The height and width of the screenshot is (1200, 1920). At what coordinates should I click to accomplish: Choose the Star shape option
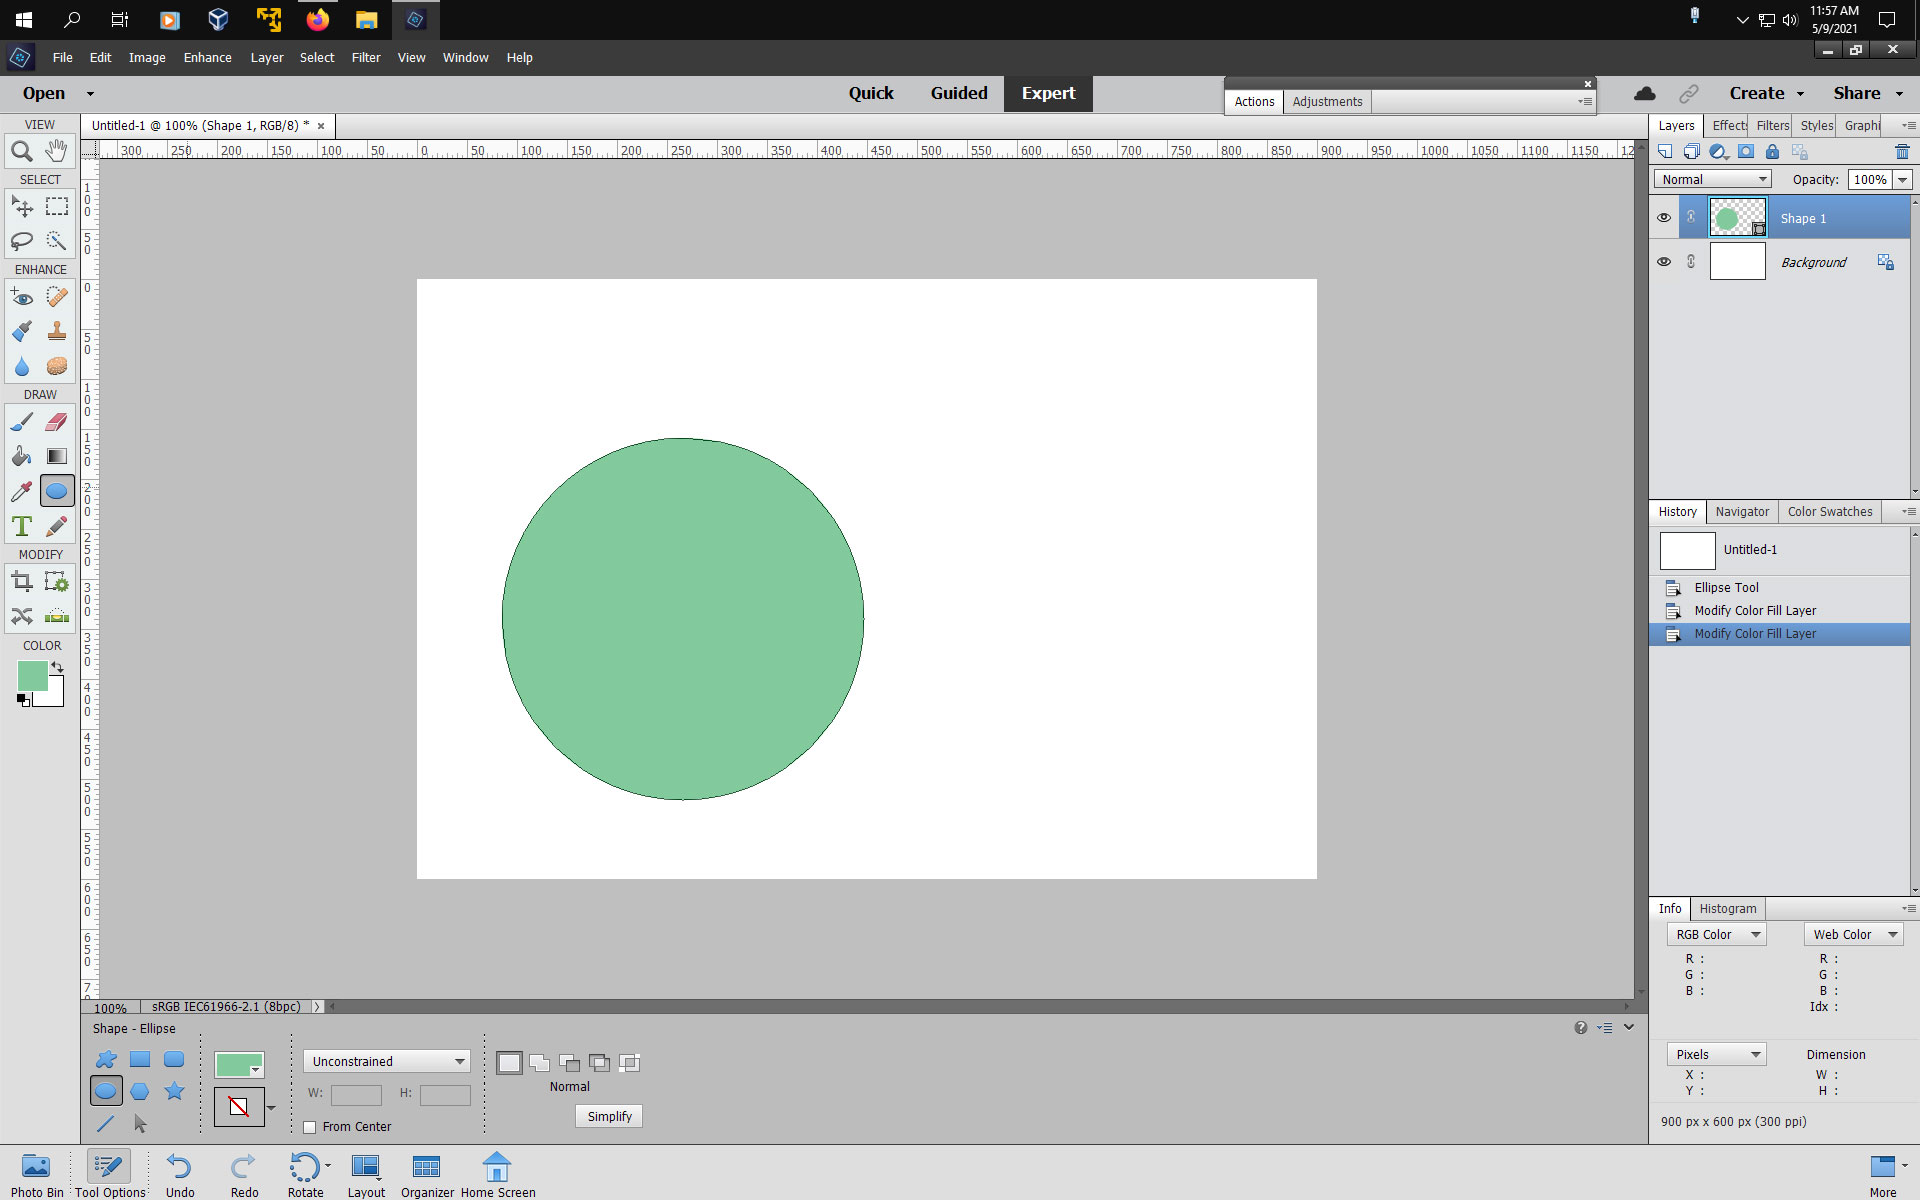tap(174, 1091)
